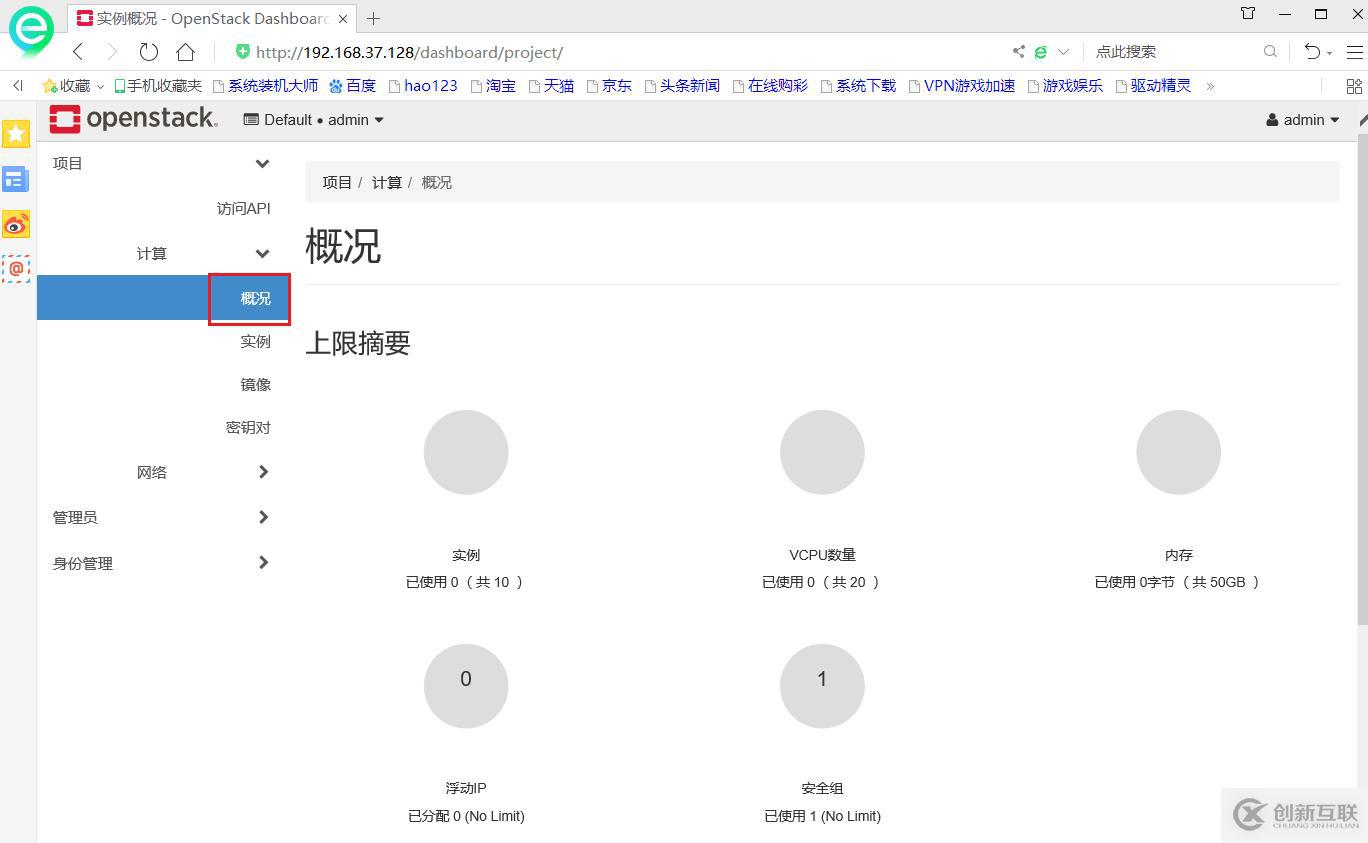Open the 手机收藏夹 bookmark
The width and height of the screenshot is (1368, 843).
coord(158,86)
